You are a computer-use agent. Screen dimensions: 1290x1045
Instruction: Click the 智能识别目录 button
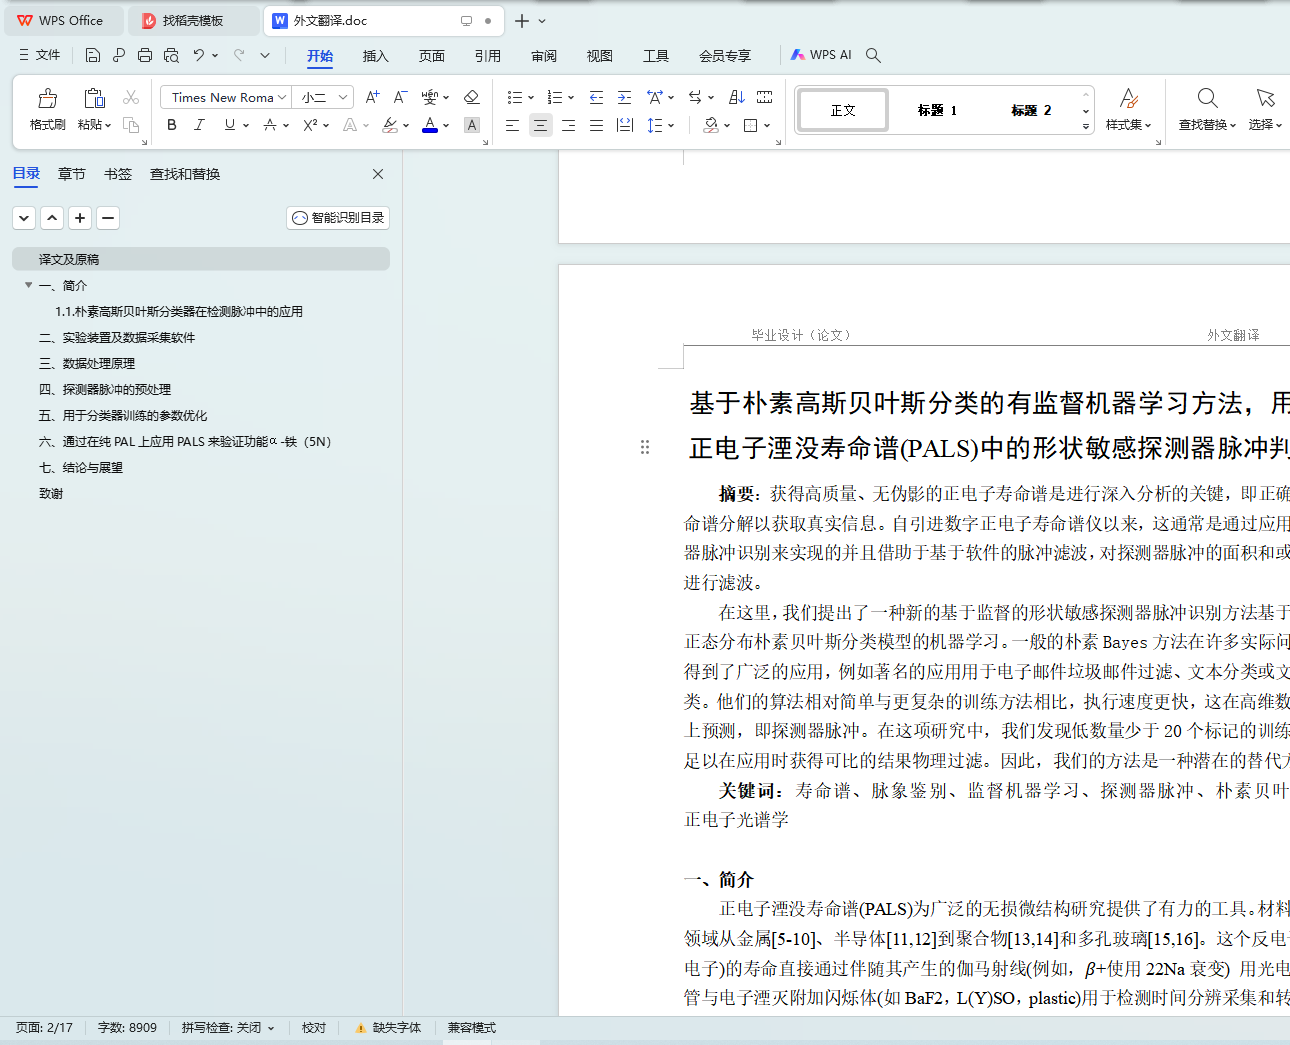tap(338, 218)
